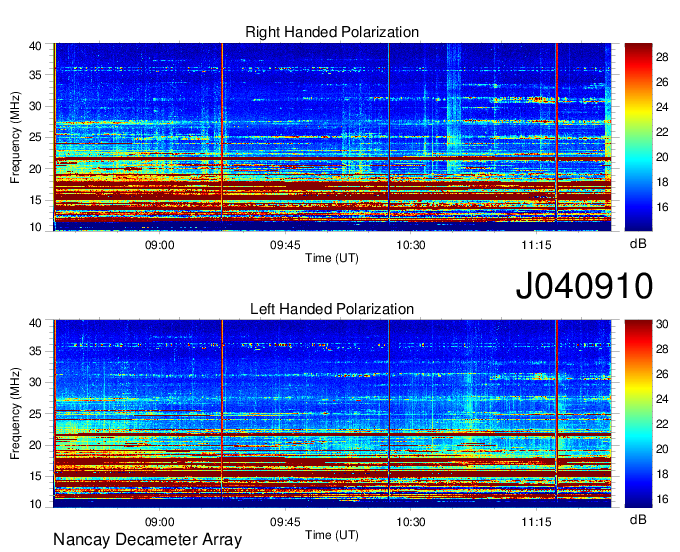The image size is (680, 552).
Task: Click the 35 MHz tick of Left Handed plot
Action: 35,351
